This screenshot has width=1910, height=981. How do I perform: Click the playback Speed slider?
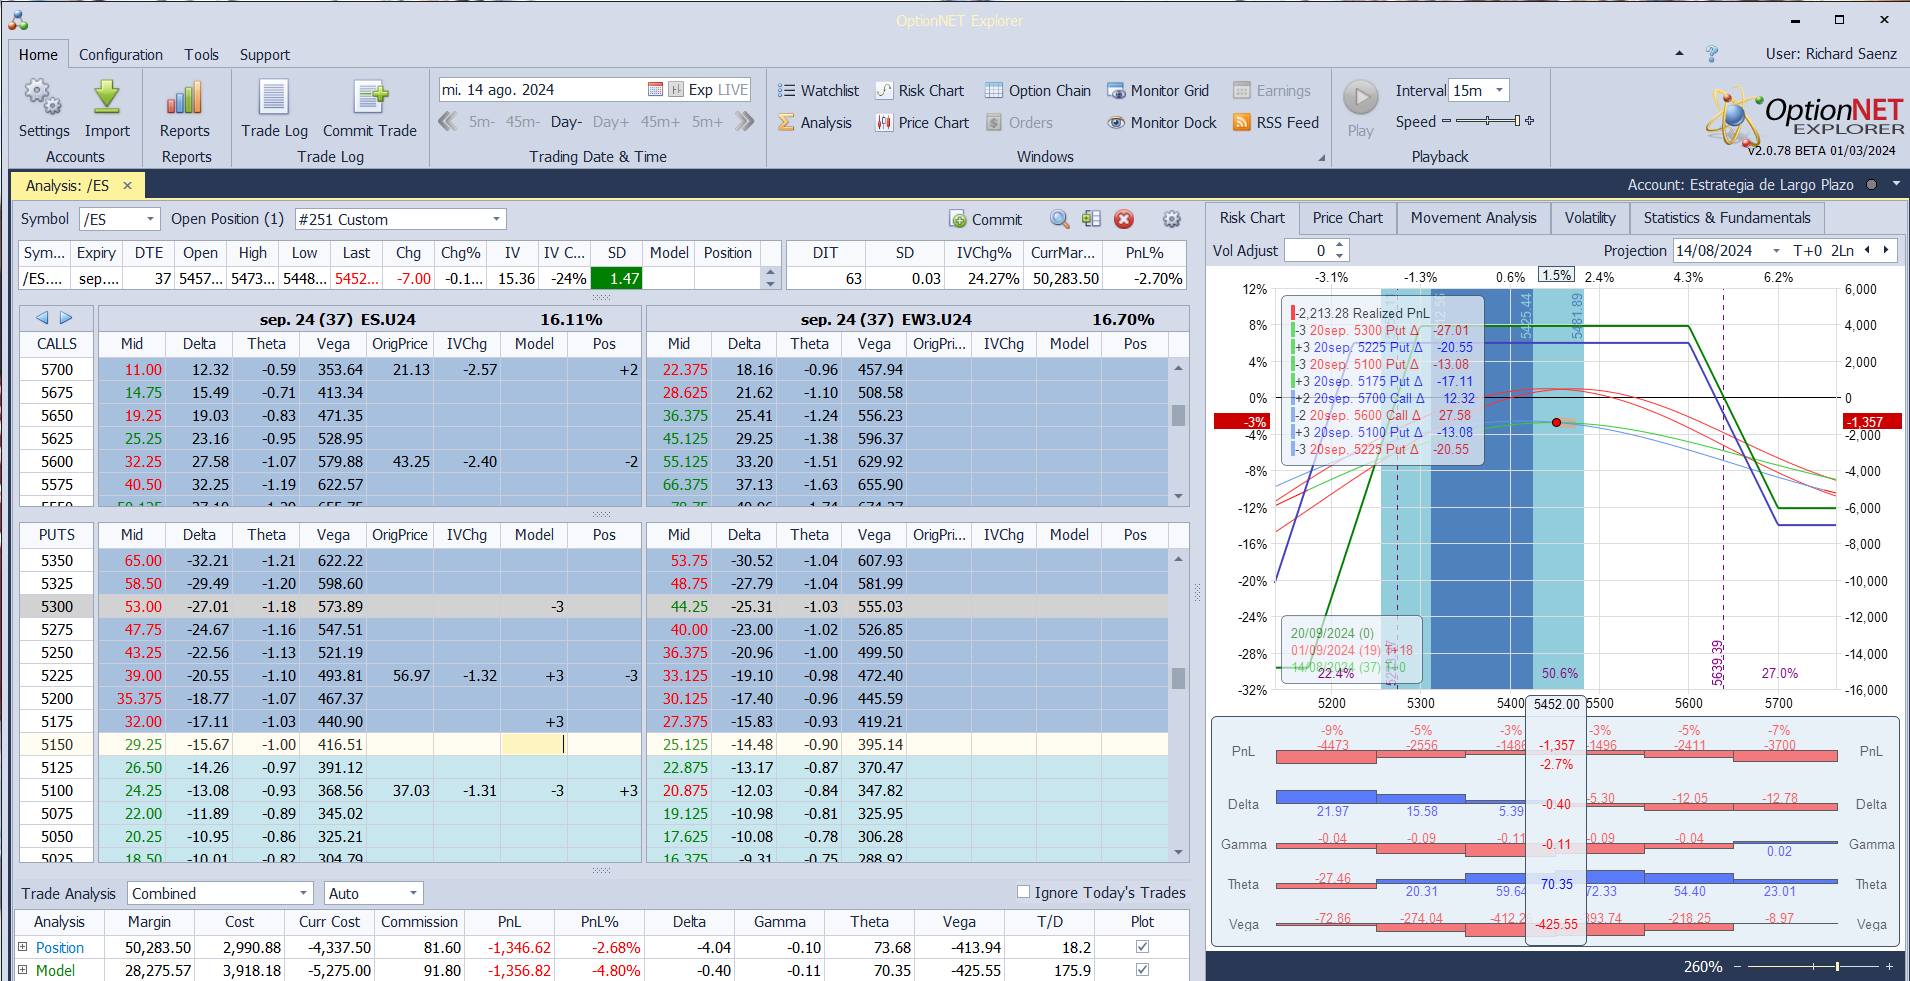(1488, 121)
